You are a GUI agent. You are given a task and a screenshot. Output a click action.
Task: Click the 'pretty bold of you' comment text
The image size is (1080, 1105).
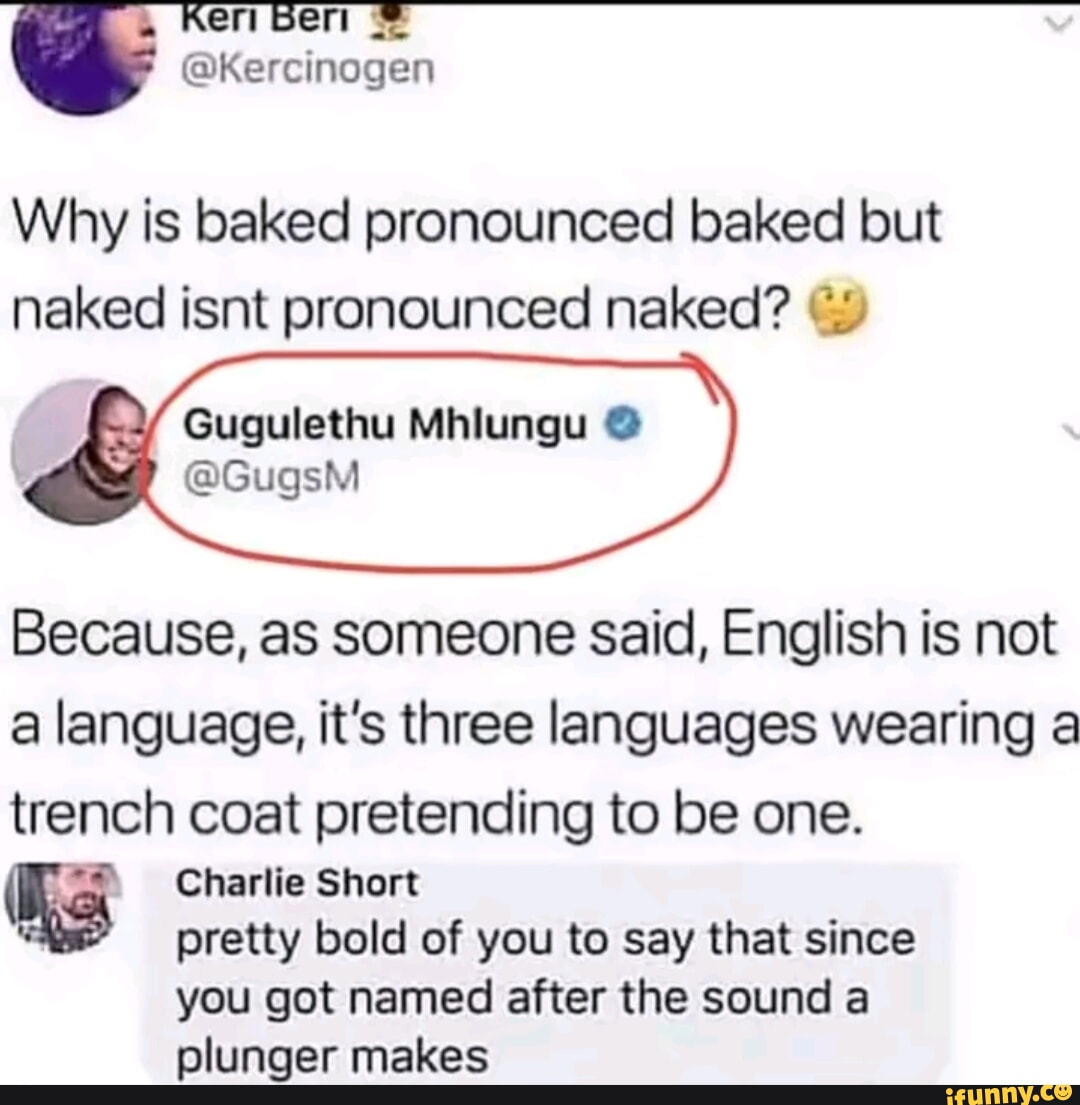point(546,941)
